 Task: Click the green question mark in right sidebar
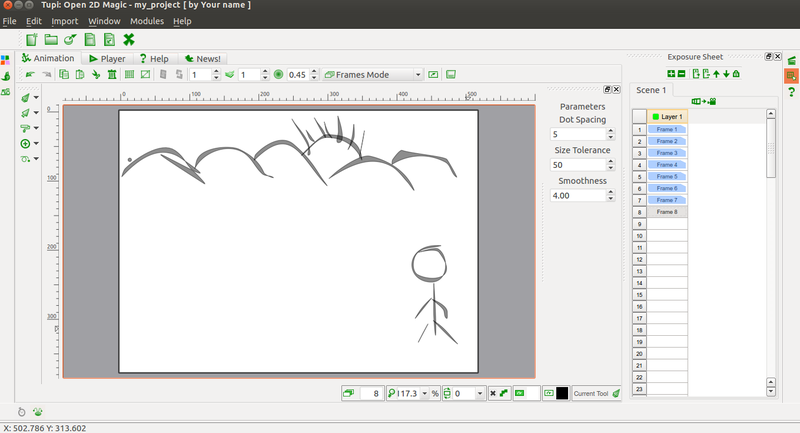791,92
